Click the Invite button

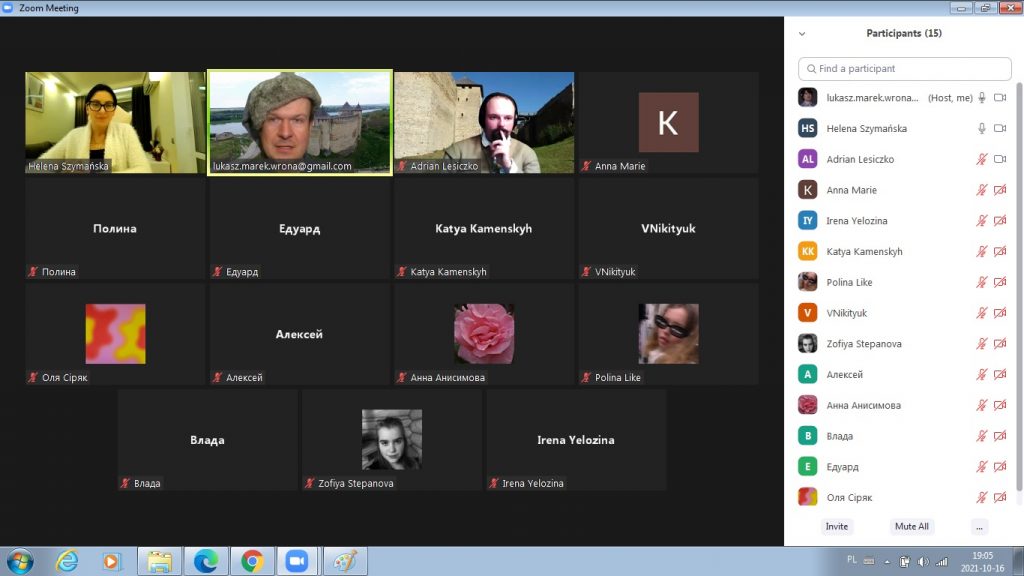(837, 527)
